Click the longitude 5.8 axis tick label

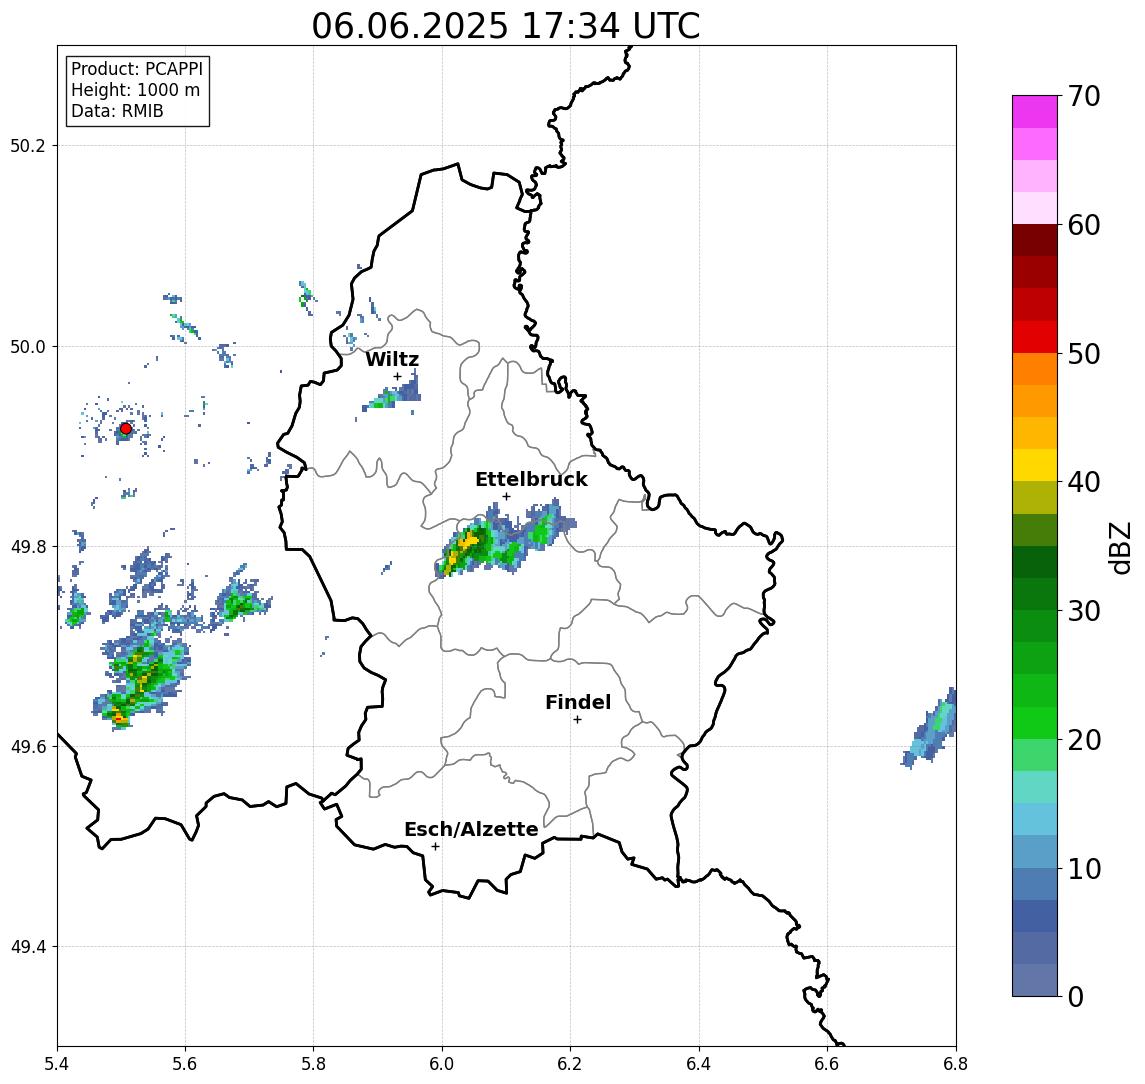click(313, 1064)
